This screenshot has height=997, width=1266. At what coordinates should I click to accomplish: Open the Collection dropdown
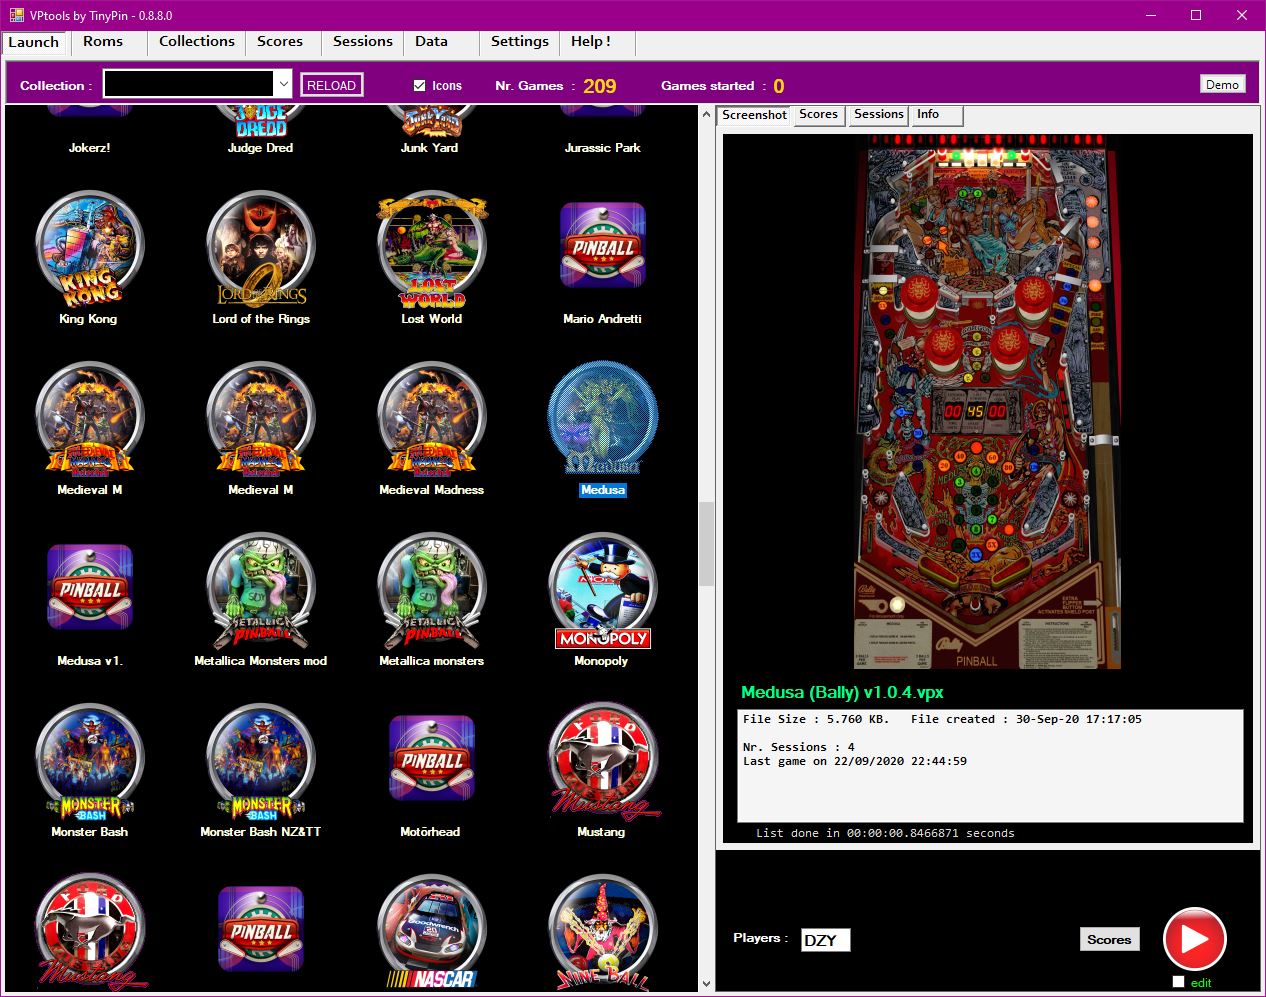(x=284, y=85)
